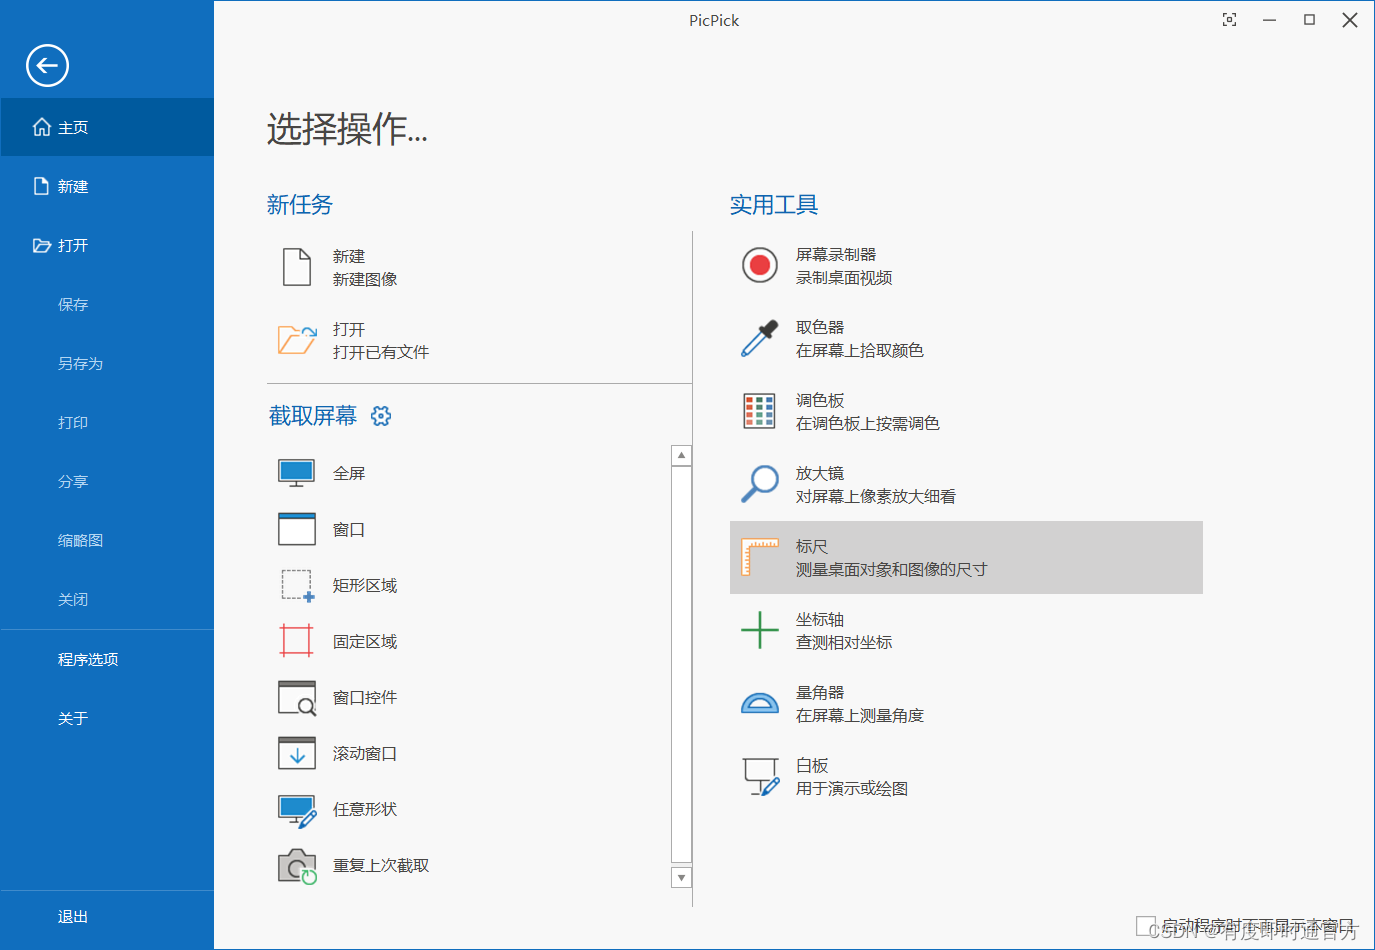Click the green crosshair icon for 坐标轴
Screen dimensions: 1375x950
tap(760, 630)
